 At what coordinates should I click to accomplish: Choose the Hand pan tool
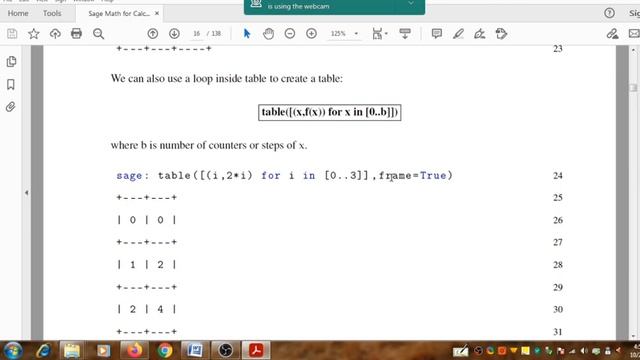point(268,33)
